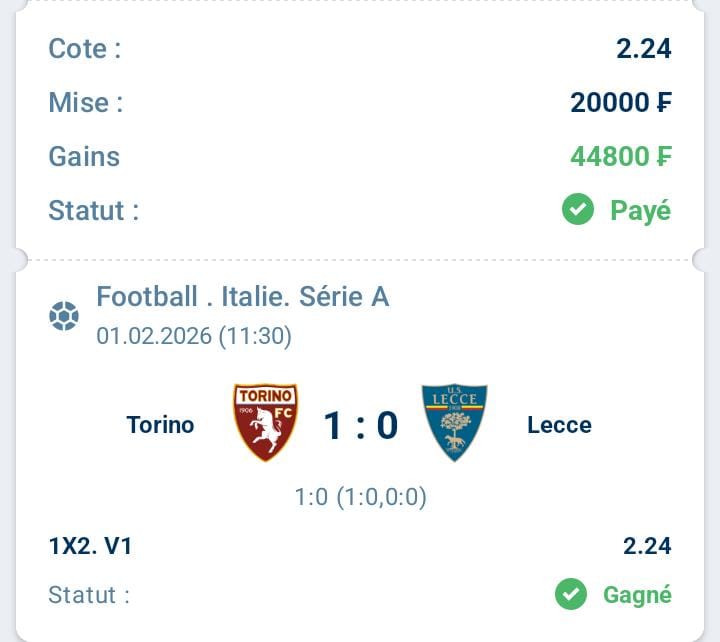Select the Torino team name

click(x=160, y=425)
